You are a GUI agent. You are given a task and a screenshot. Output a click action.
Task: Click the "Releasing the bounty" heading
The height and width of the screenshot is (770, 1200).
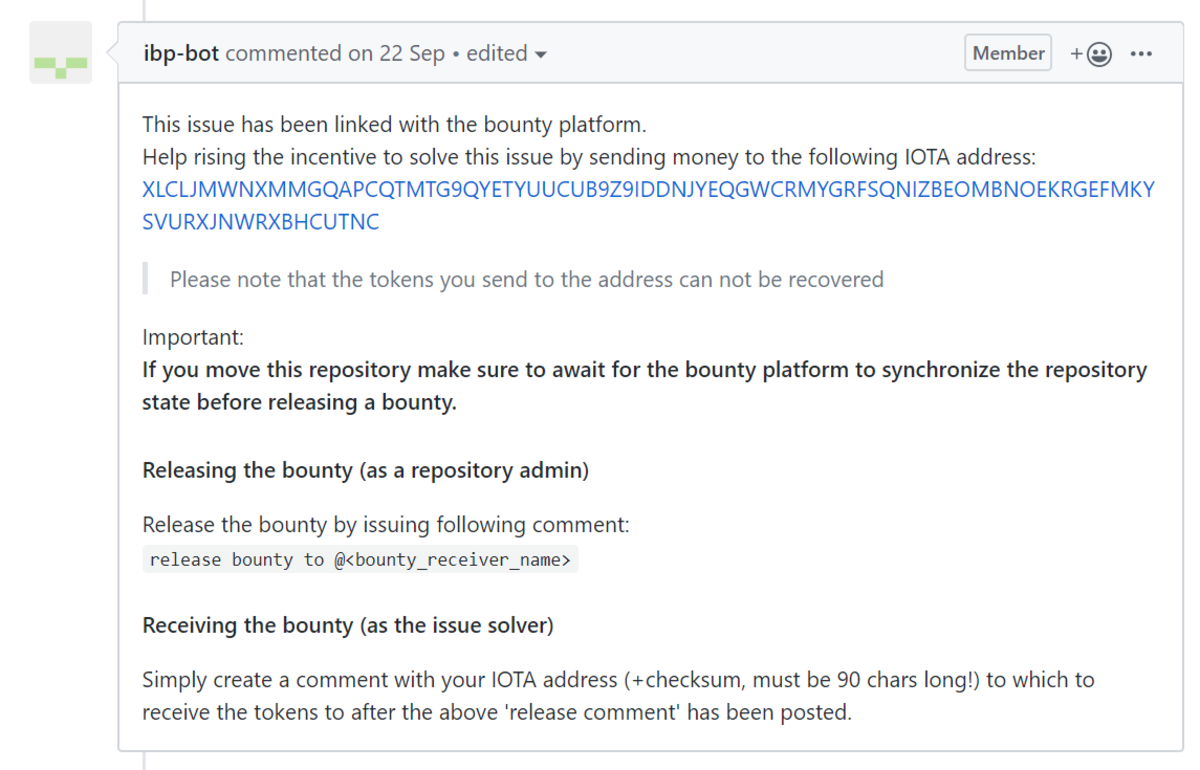(x=365, y=470)
